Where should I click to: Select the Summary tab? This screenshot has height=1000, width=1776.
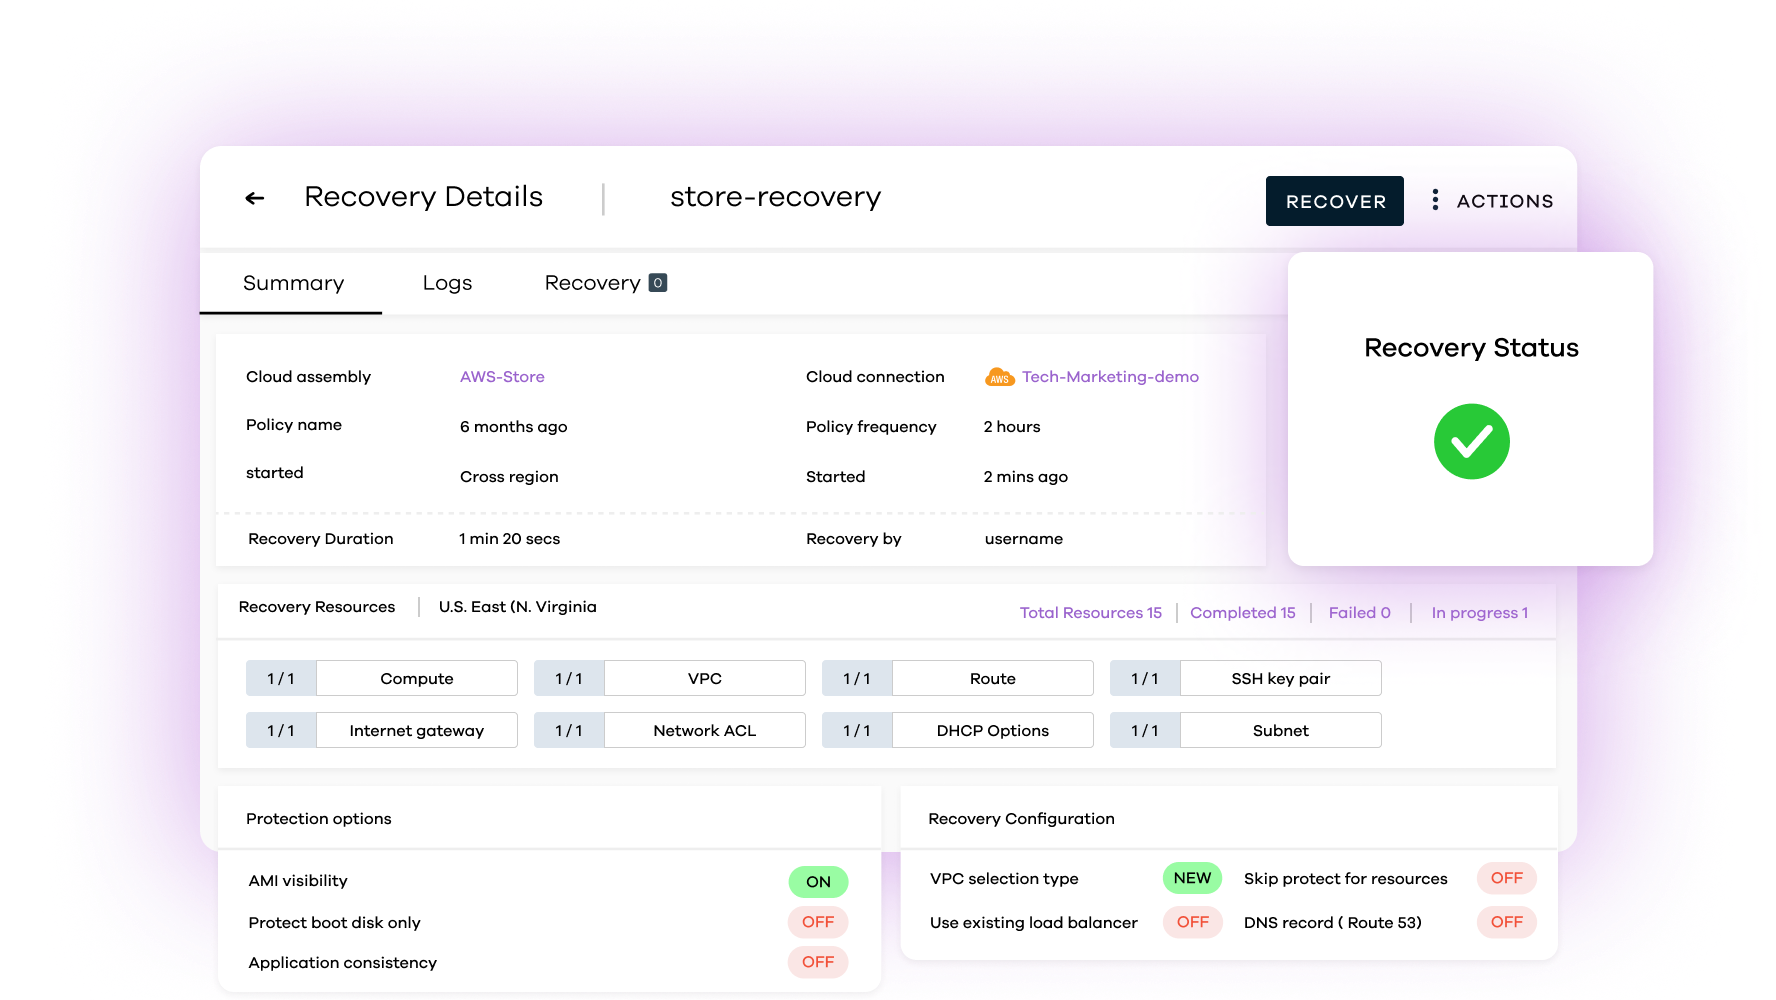coord(293,283)
